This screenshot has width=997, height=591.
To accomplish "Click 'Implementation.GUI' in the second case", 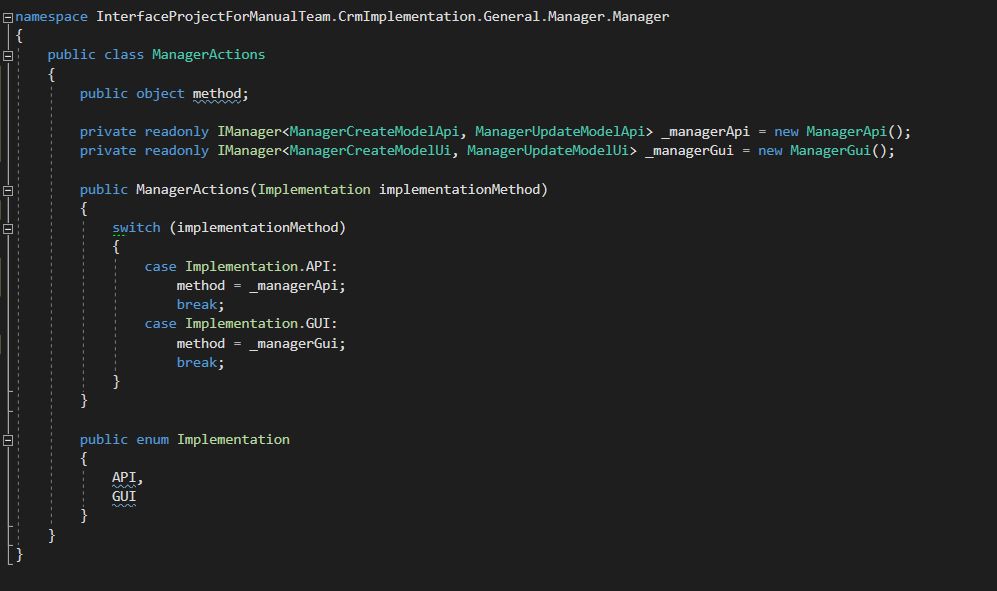I will pos(258,324).
